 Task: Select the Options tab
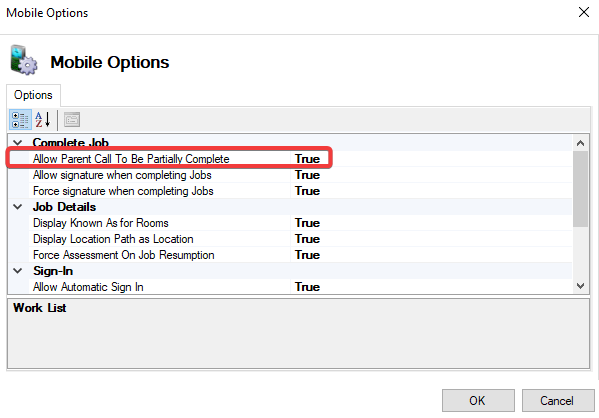pos(33,95)
